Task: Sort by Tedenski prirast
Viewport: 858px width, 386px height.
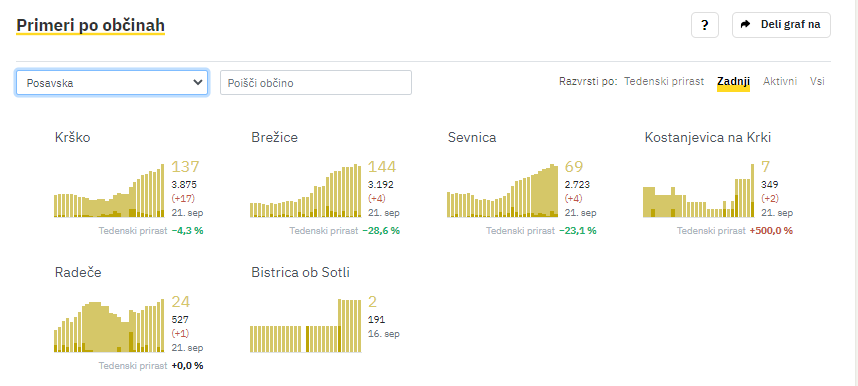Action: pos(664,82)
